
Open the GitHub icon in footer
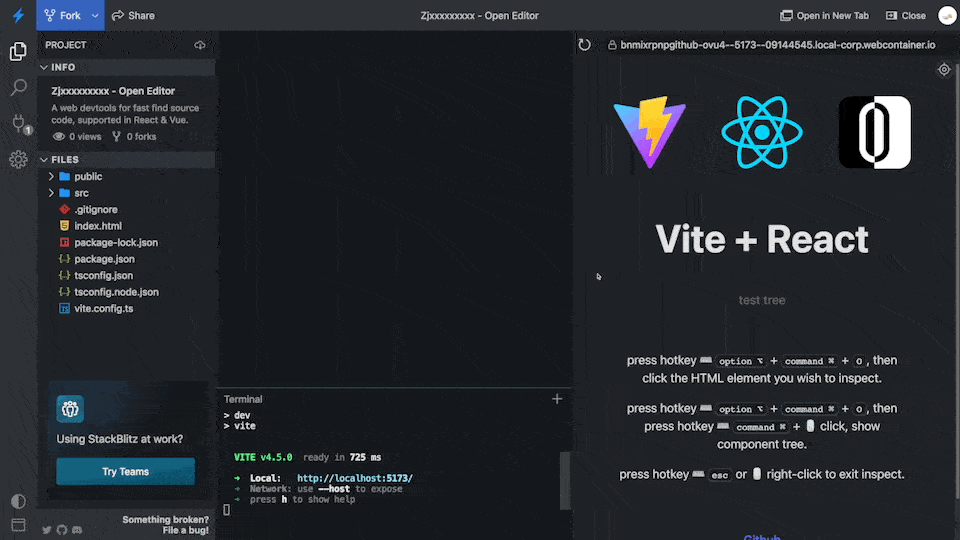[x=62, y=530]
